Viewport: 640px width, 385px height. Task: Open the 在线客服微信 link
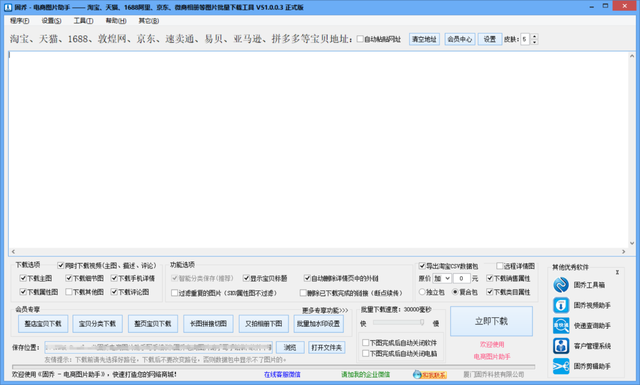click(282, 374)
